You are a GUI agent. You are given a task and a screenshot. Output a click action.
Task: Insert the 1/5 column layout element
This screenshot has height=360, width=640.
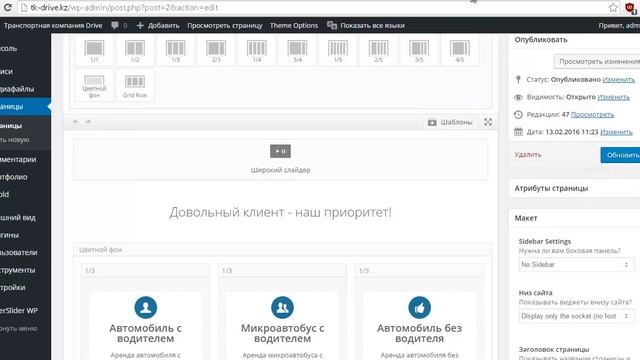point(338,51)
